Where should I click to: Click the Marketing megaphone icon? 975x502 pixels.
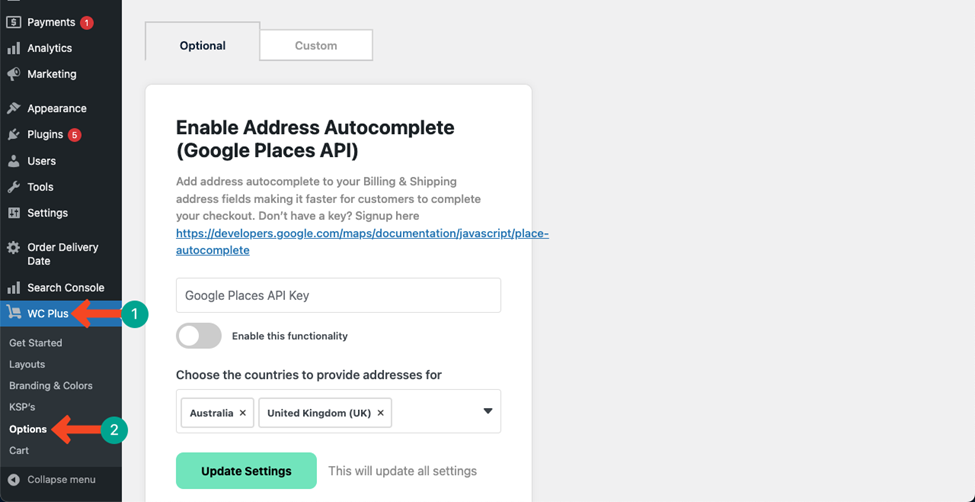coord(14,74)
